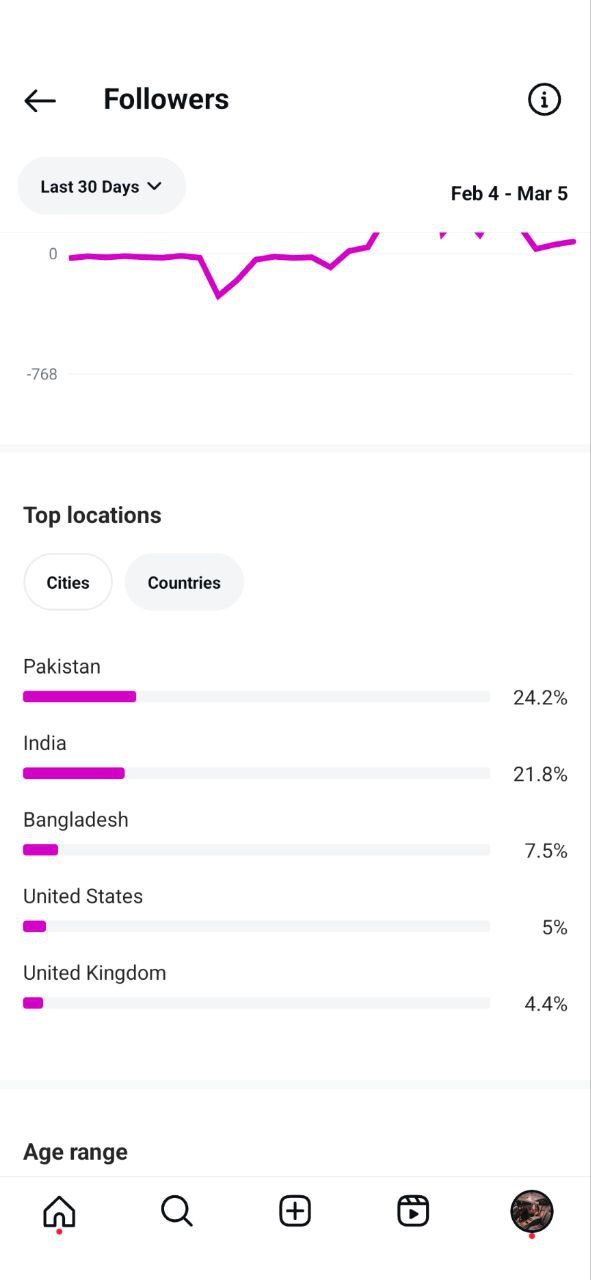Click the Age range section heading
This screenshot has width=591, height=1280.
76,1152
